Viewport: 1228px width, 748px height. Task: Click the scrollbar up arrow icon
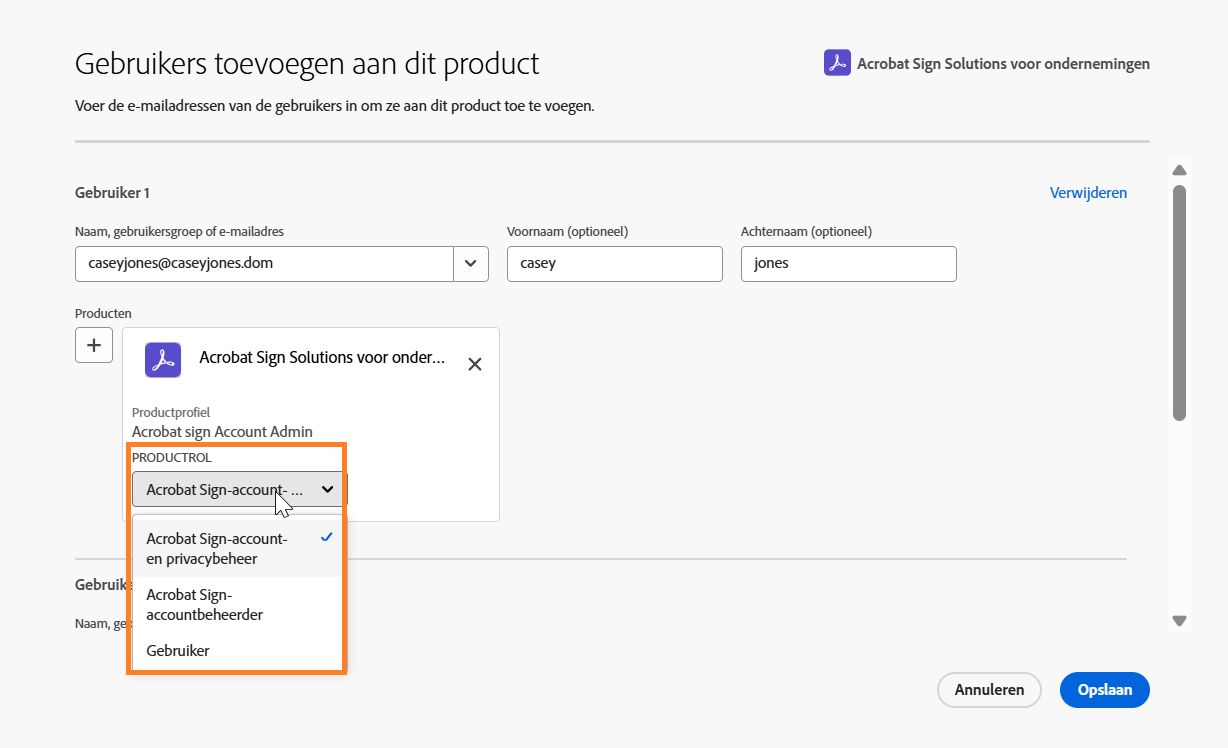click(x=1179, y=168)
